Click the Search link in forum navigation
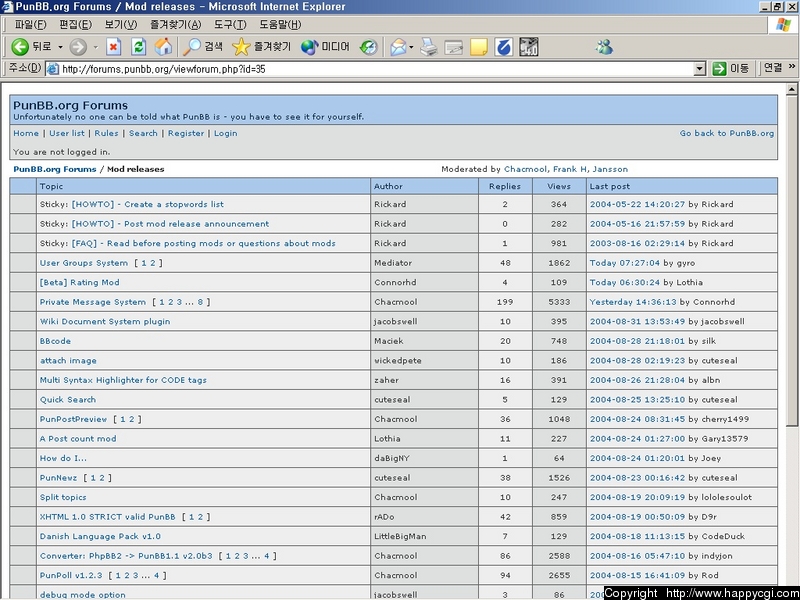The image size is (800, 600). (143, 133)
